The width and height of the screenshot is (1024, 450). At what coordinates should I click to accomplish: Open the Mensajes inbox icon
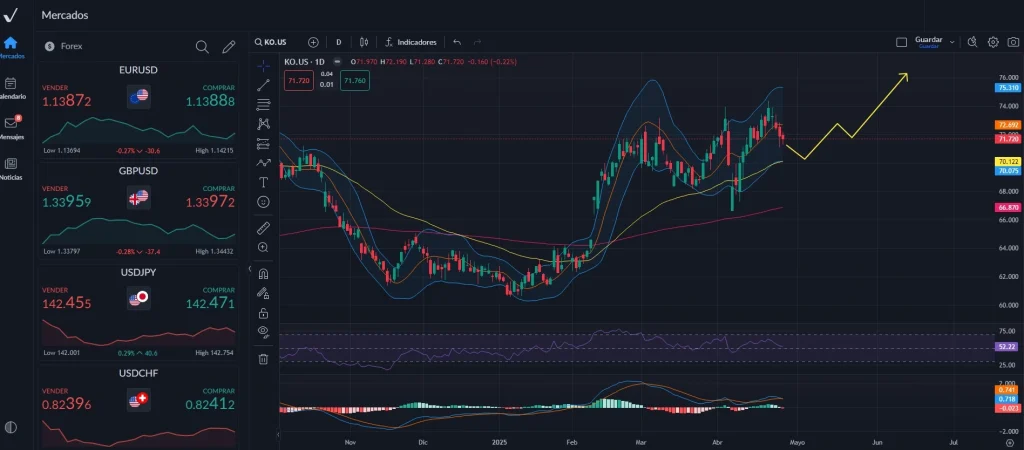pyautogui.click(x=10, y=123)
